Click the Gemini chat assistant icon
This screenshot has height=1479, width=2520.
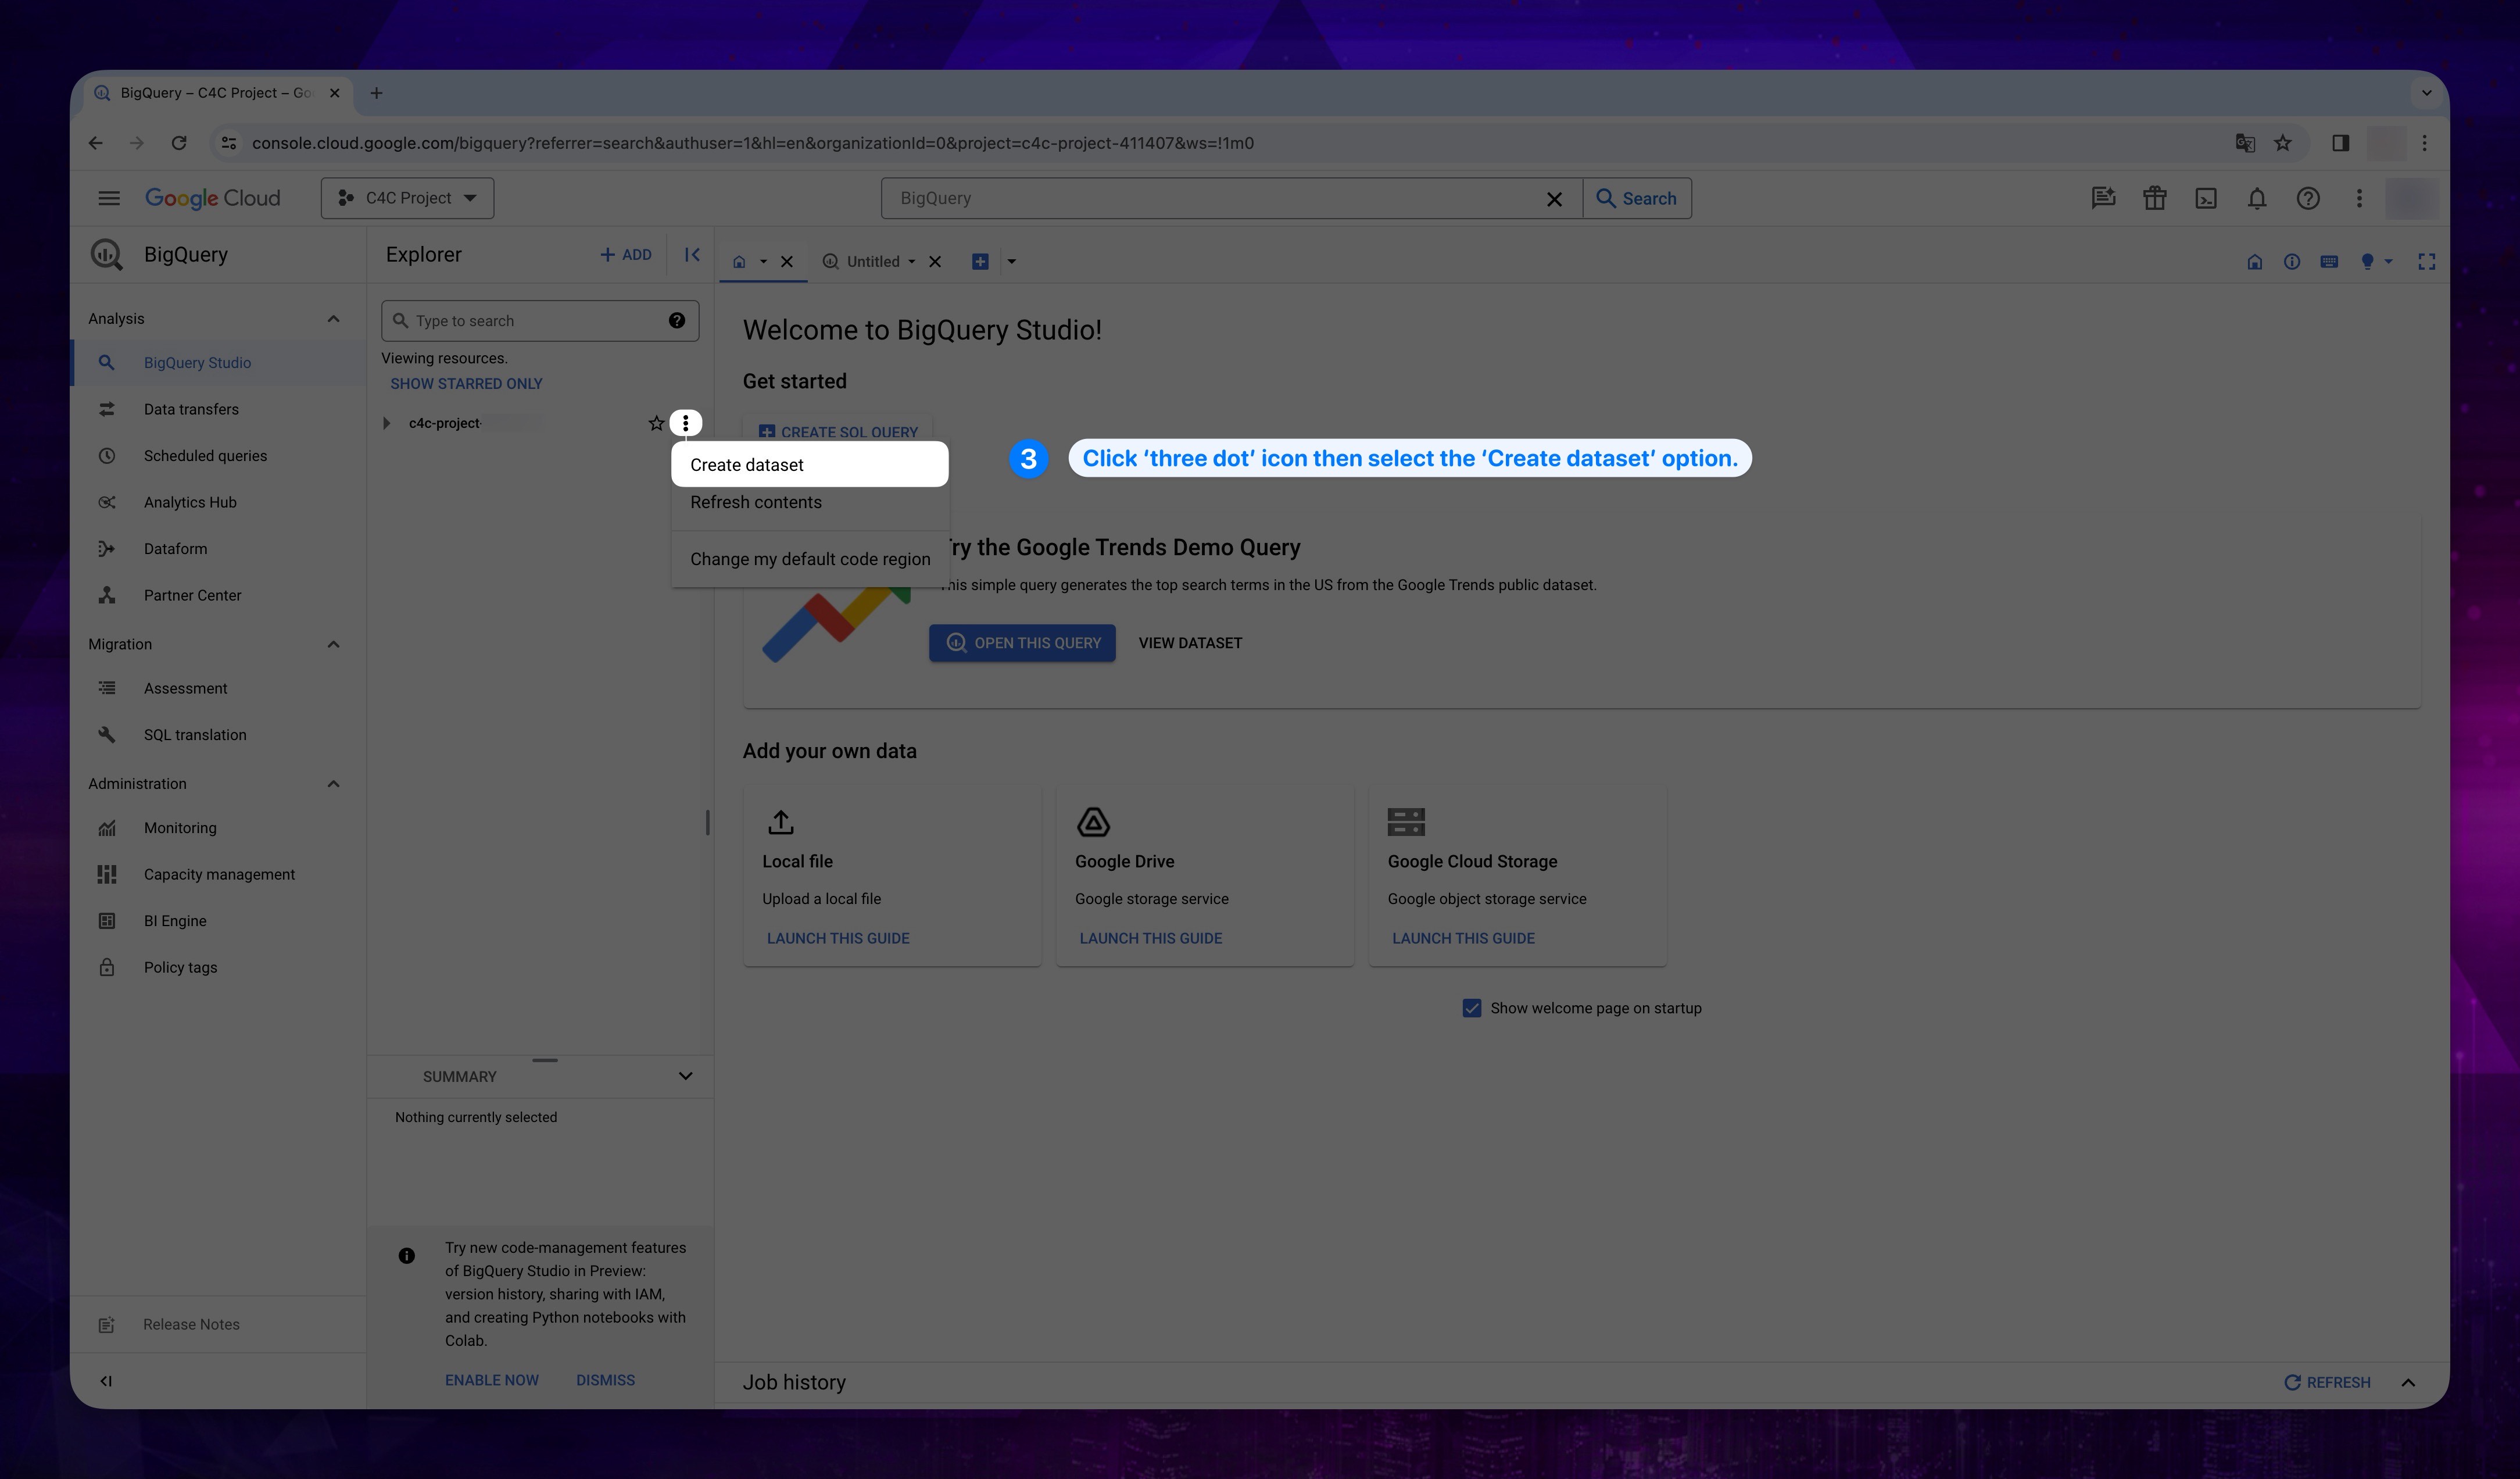[x=2103, y=198]
